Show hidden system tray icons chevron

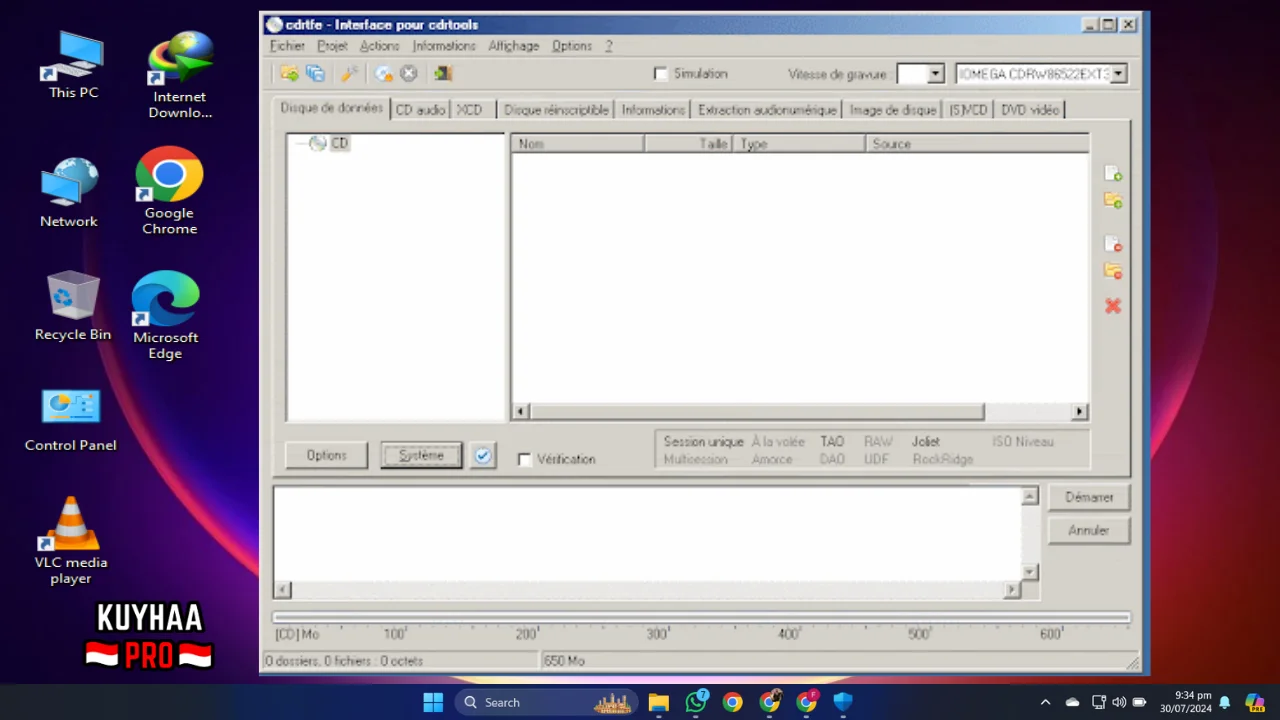(x=1045, y=702)
